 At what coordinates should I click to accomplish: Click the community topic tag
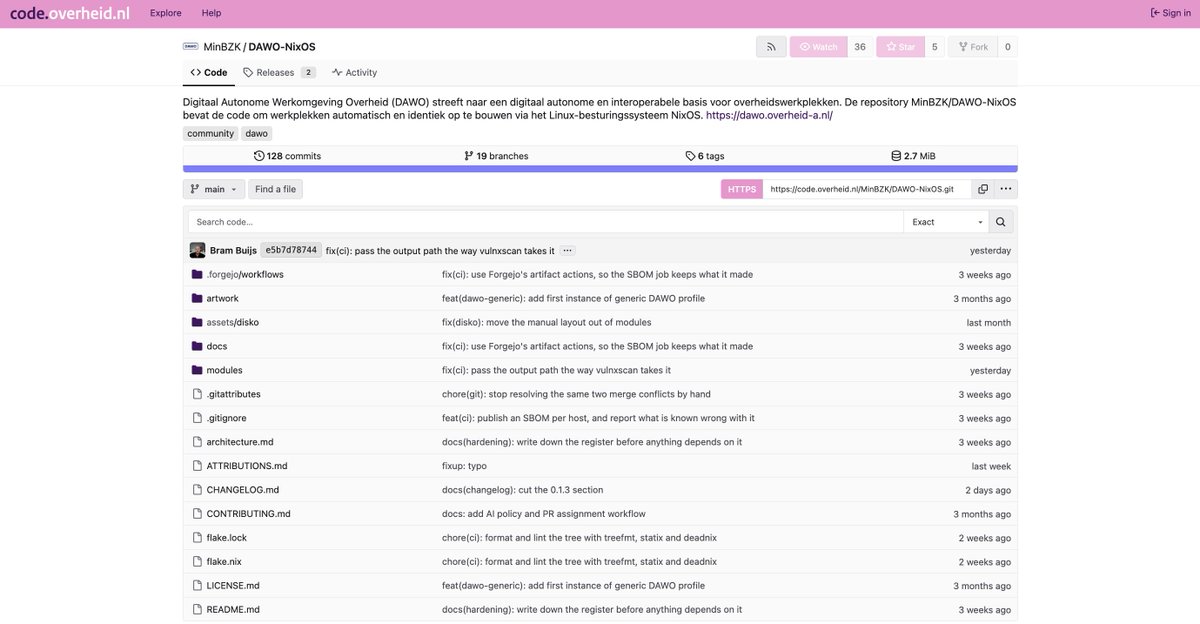pyautogui.click(x=210, y=133)
